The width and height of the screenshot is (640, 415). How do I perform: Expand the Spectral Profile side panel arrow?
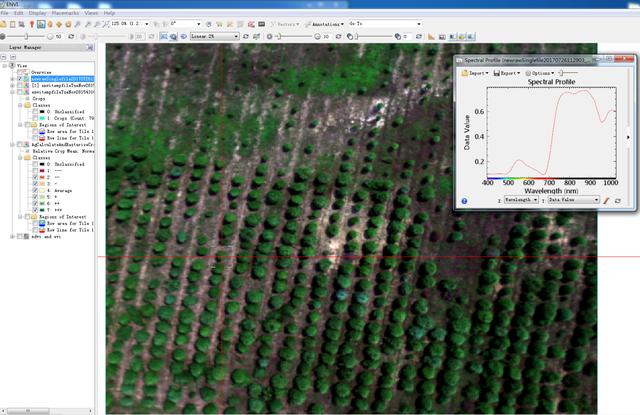pyautogui.click(x=627, y=136)
